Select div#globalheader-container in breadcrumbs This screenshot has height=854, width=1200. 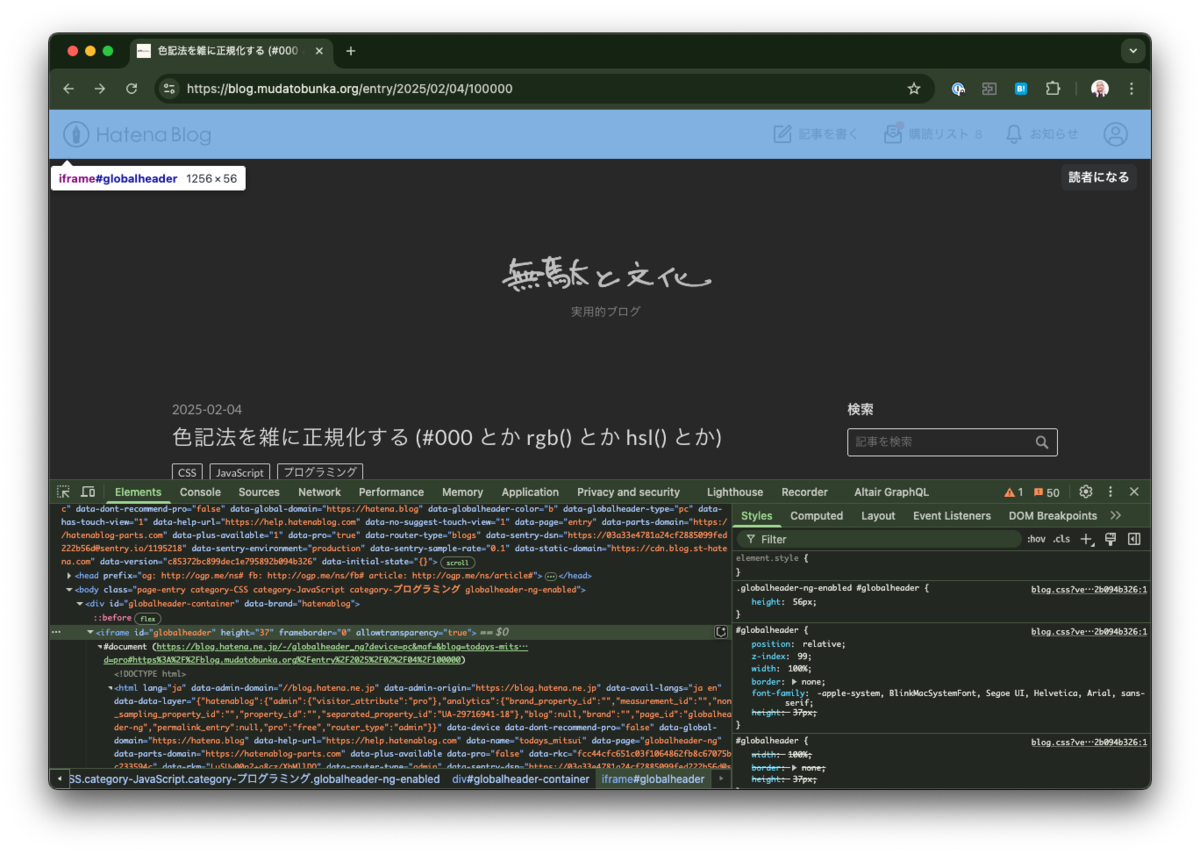(x=521, y=779)
